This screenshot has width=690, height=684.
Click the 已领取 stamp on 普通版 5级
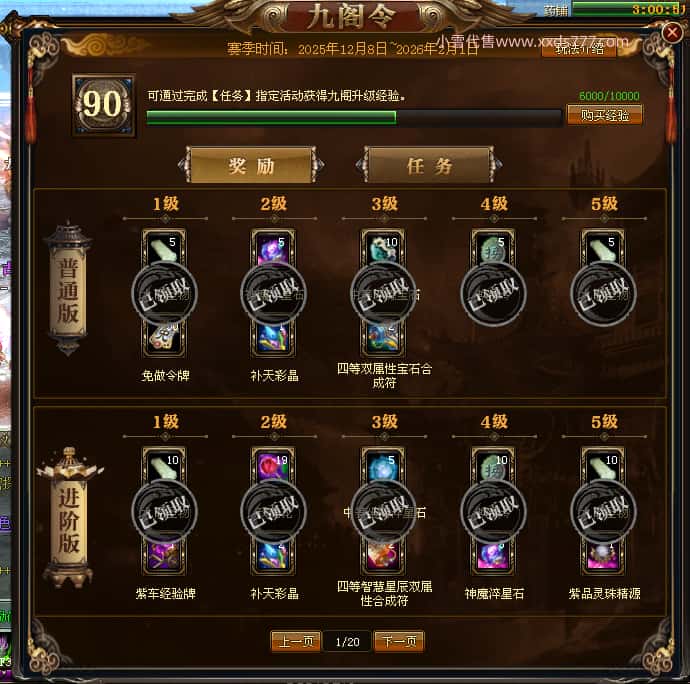click(x=603, y=294)
